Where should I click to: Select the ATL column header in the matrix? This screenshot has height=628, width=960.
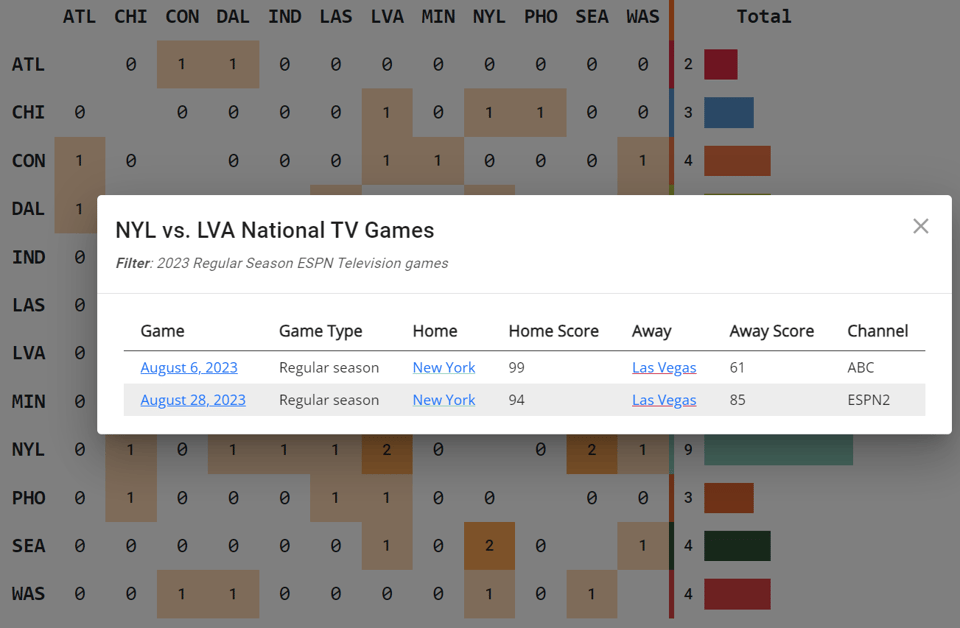click(x=79, y=16)
